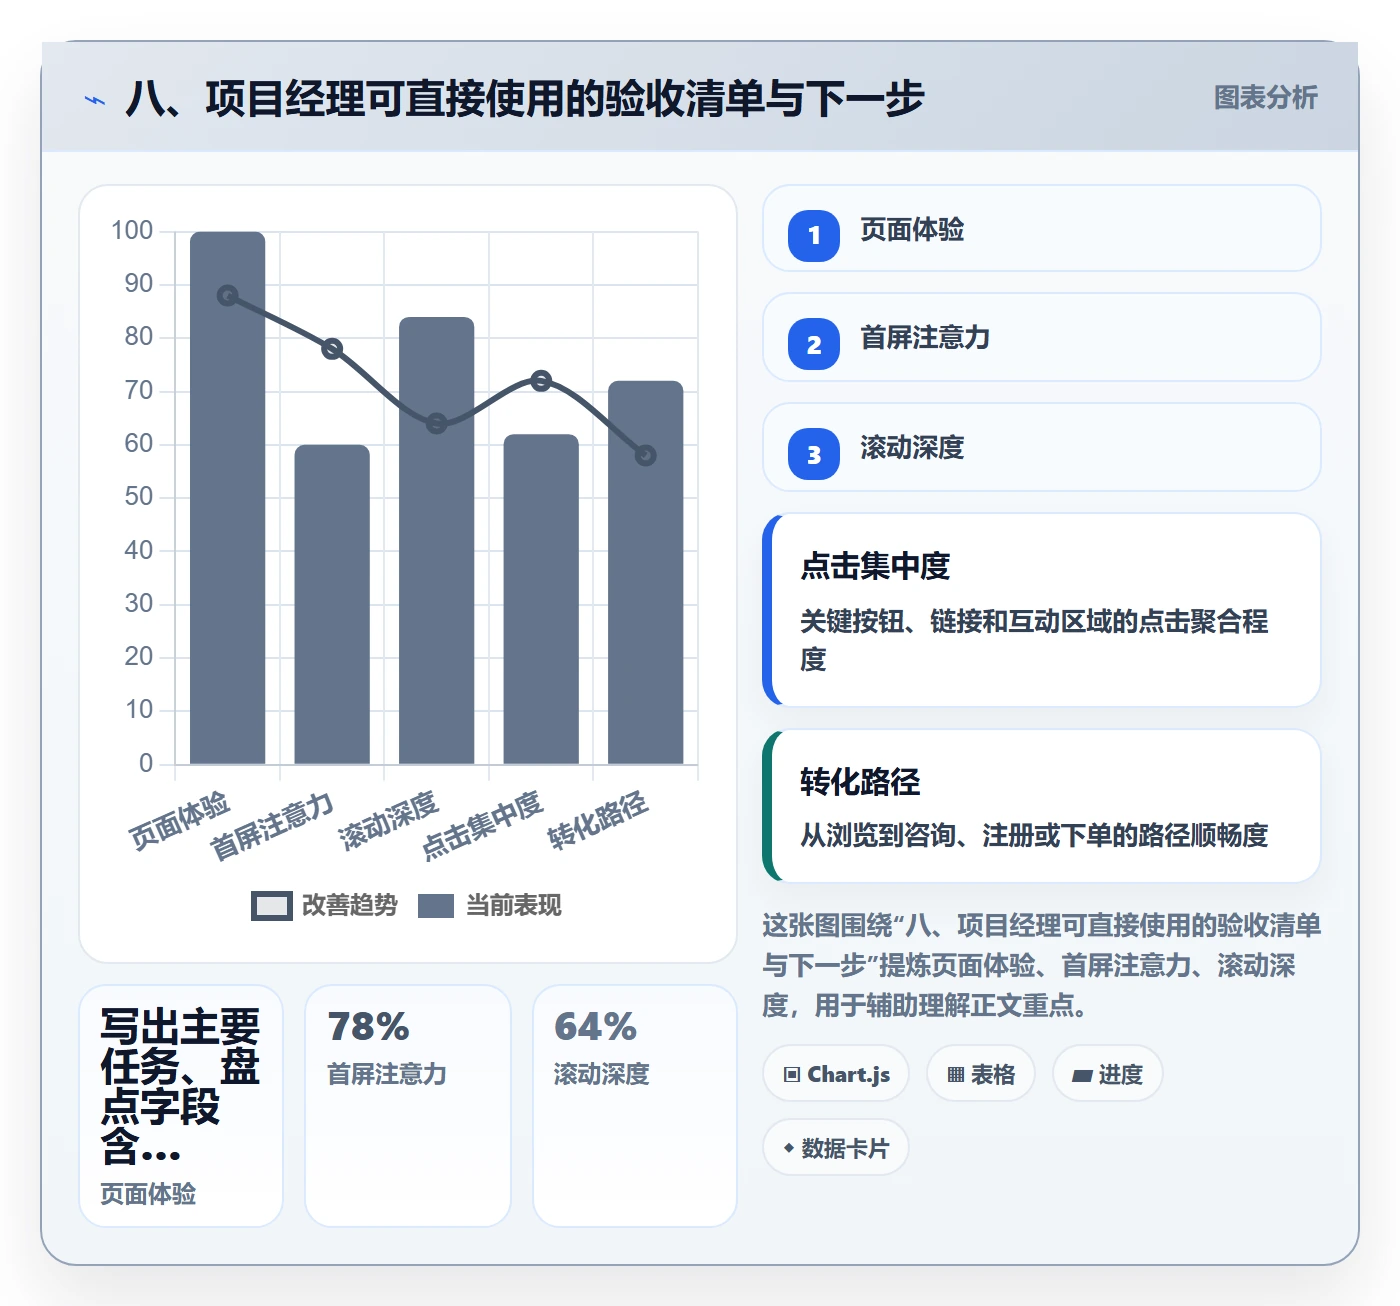This screenshot has width=1400, height=1306.
Task: Toggle the 当前表现 legend swatch
Action: point(436,906)
